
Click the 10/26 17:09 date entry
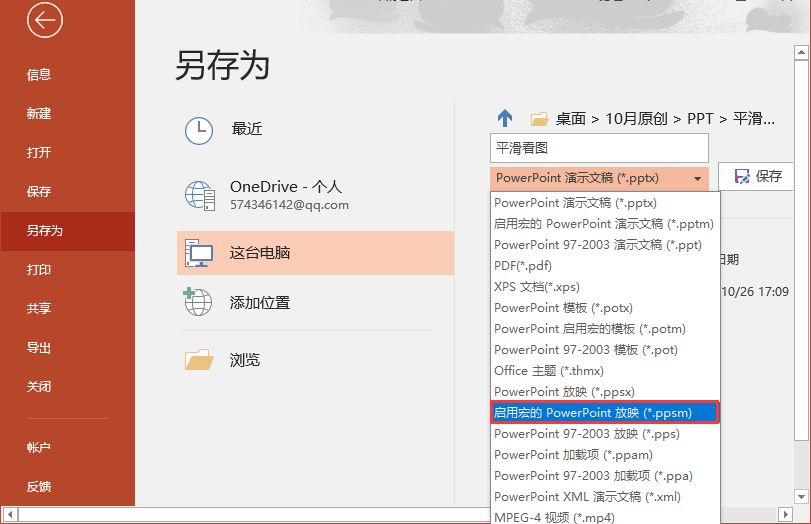(x=755, y=292)
